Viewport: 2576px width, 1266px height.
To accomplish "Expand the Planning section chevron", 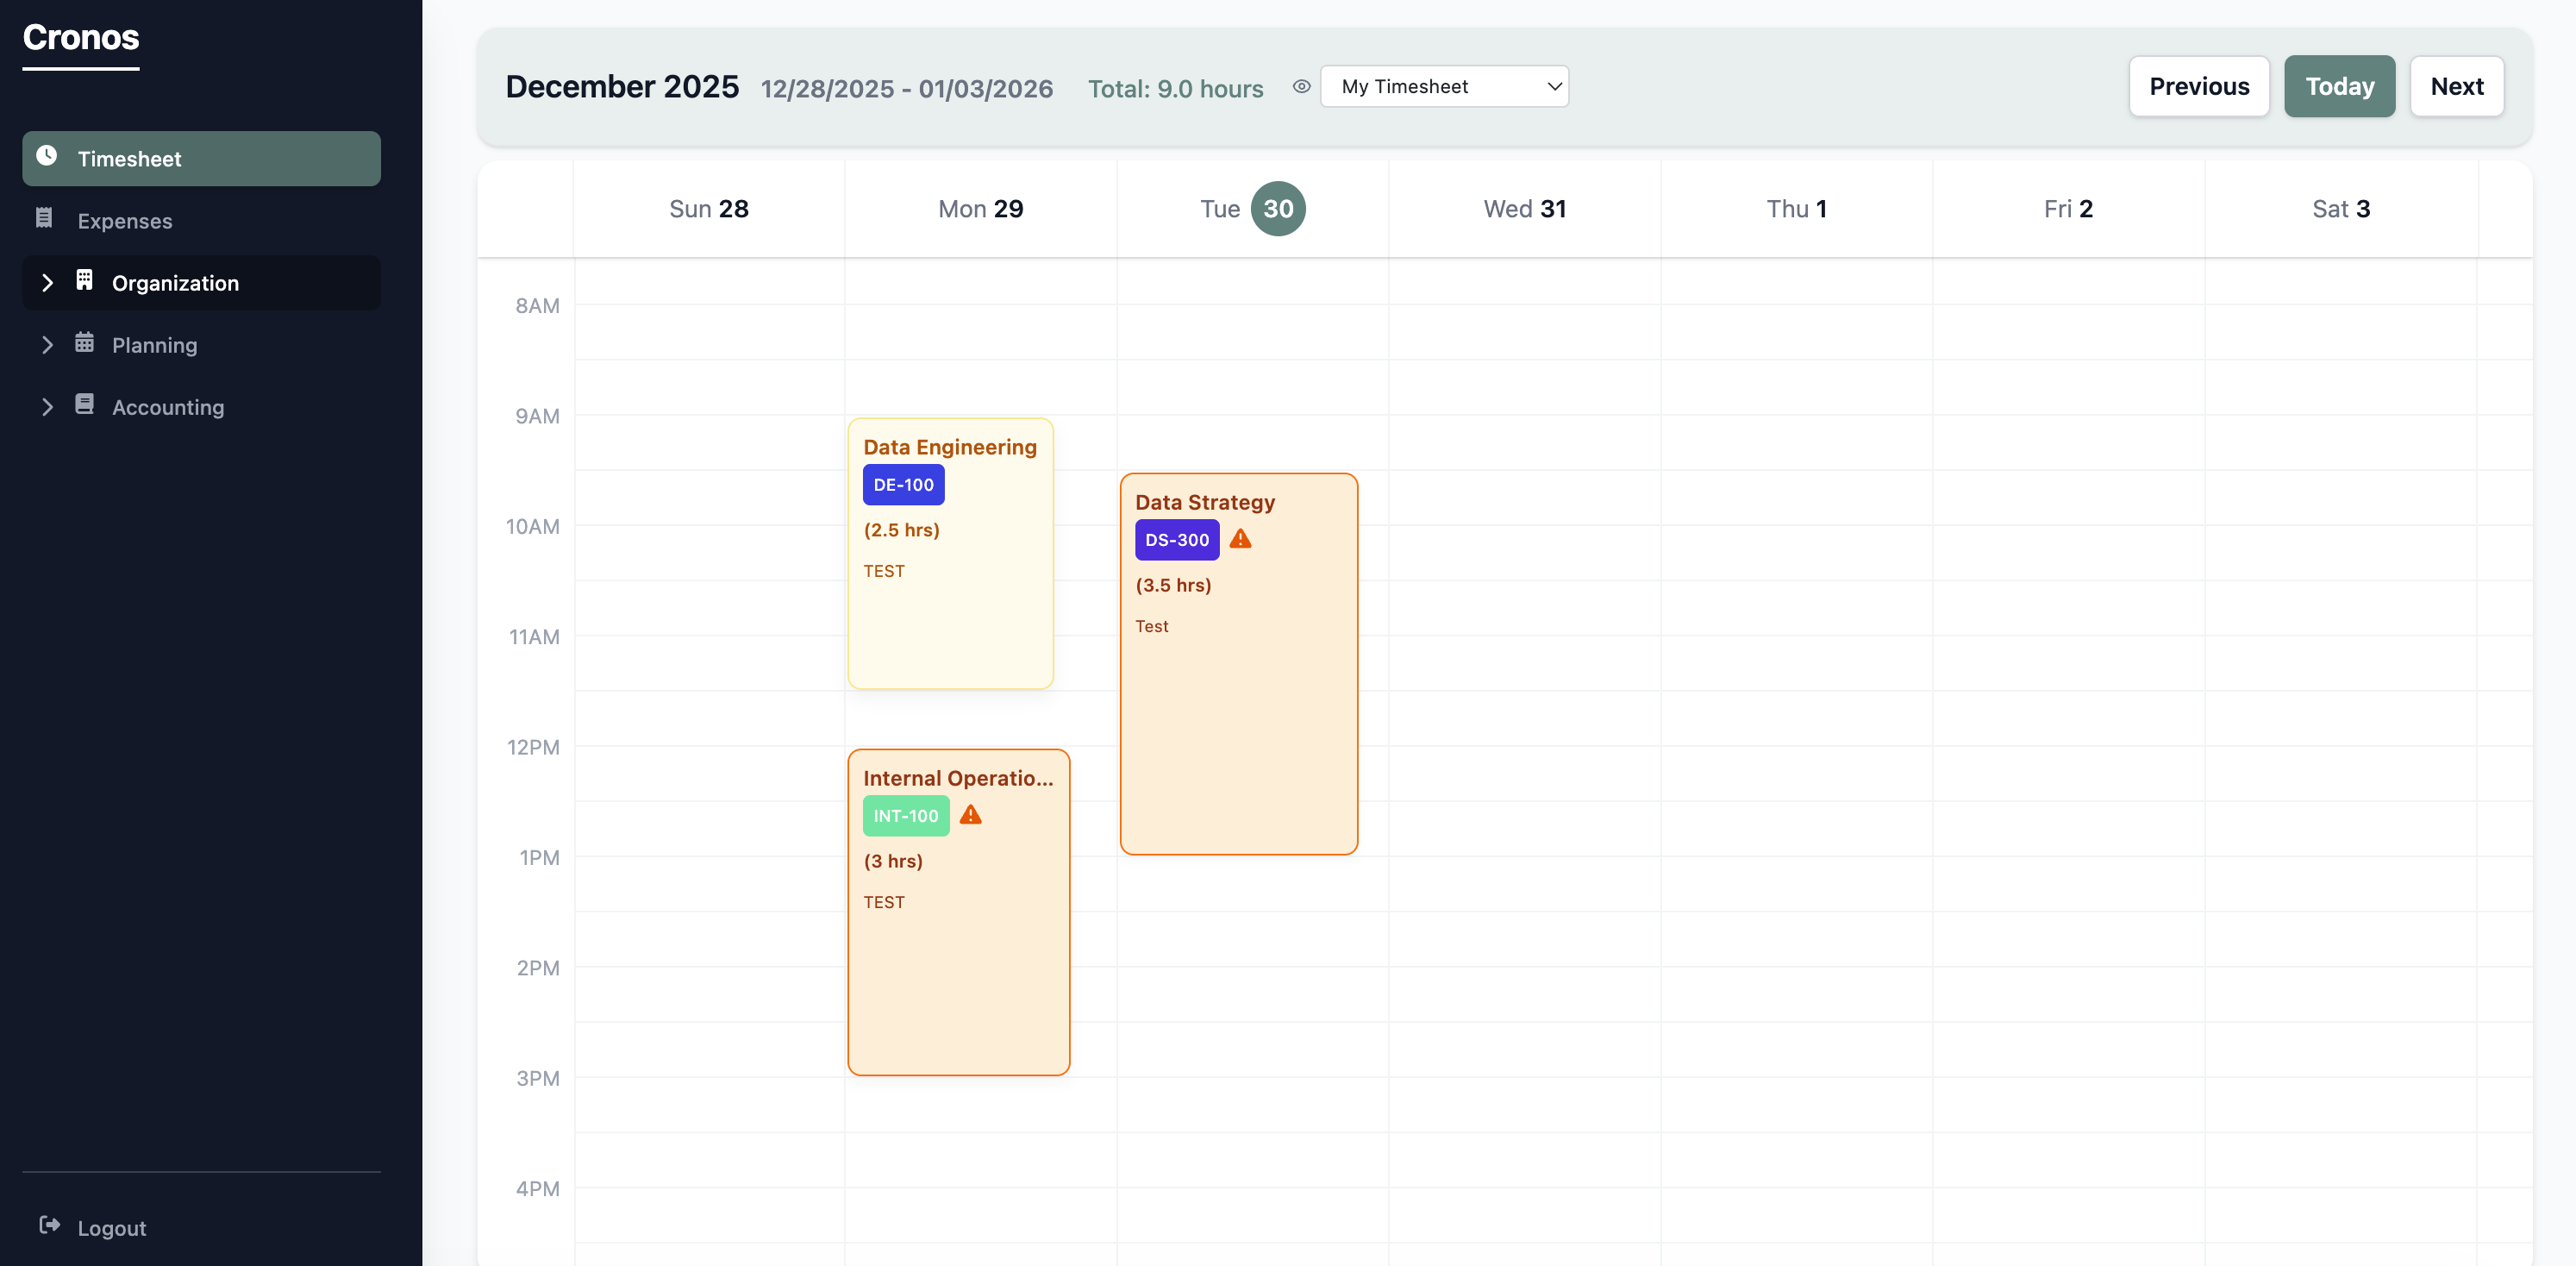I will (48, 344).
